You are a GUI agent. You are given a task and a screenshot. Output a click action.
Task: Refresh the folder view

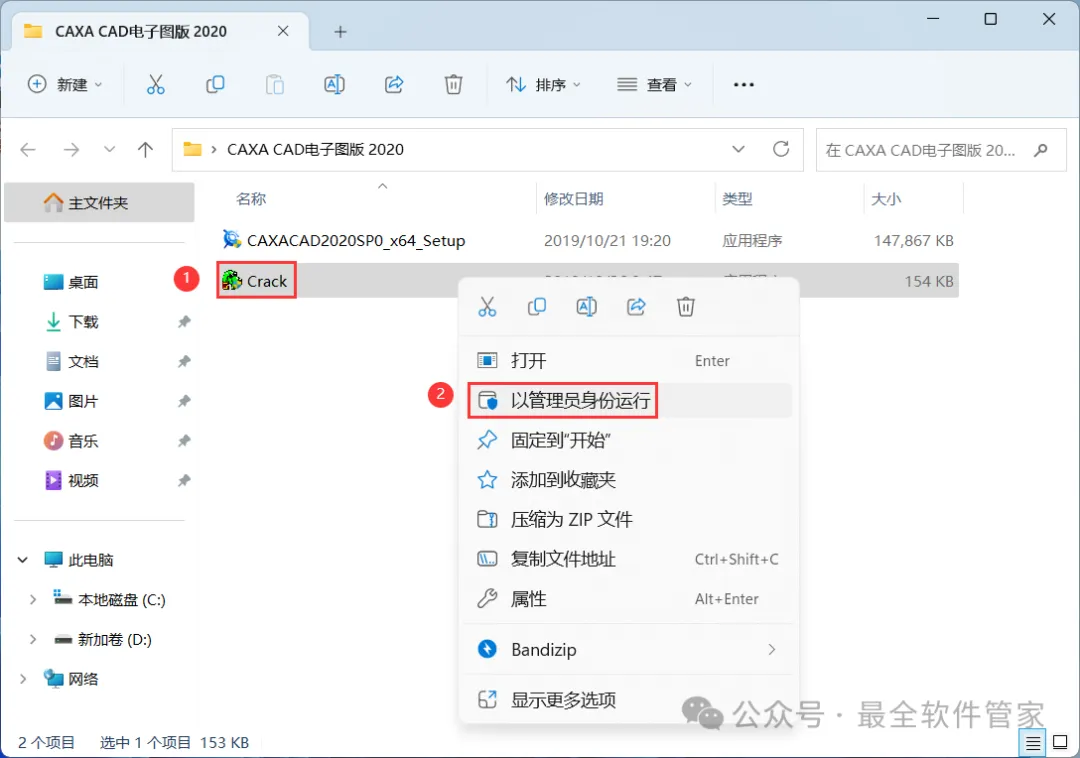(781, 149)
